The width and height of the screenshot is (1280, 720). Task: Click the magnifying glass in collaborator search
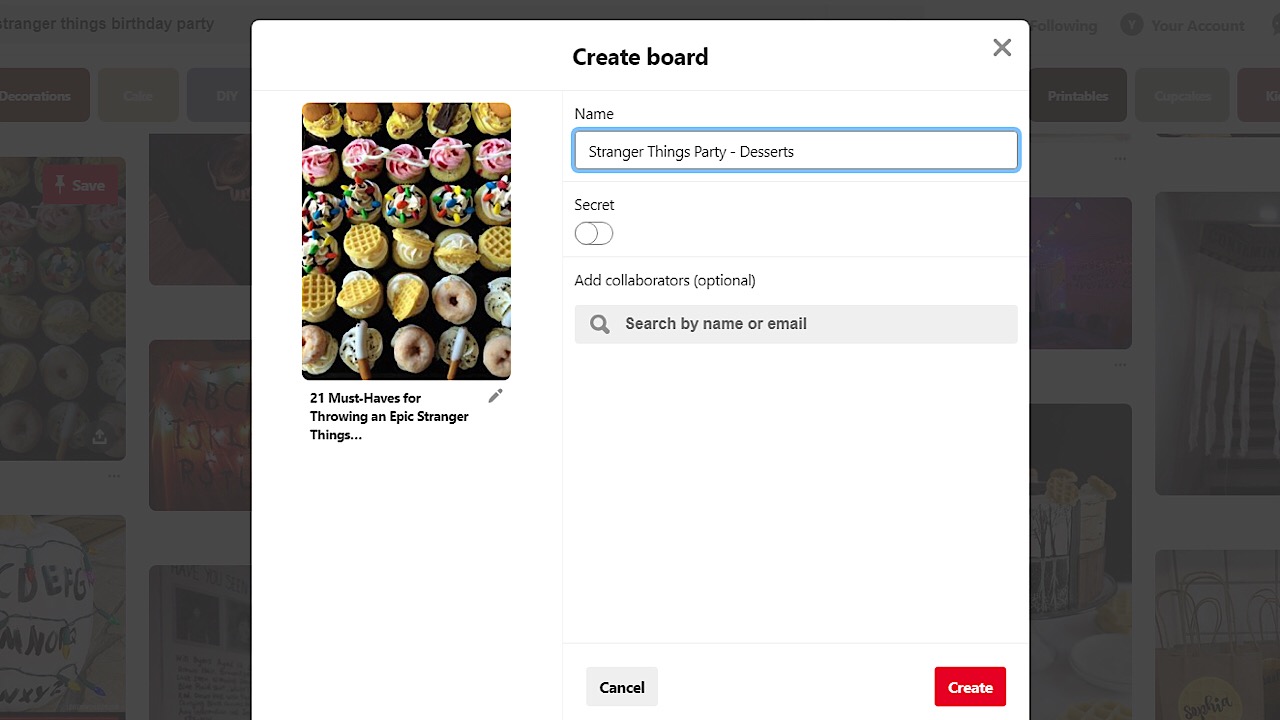pos(600,324)
